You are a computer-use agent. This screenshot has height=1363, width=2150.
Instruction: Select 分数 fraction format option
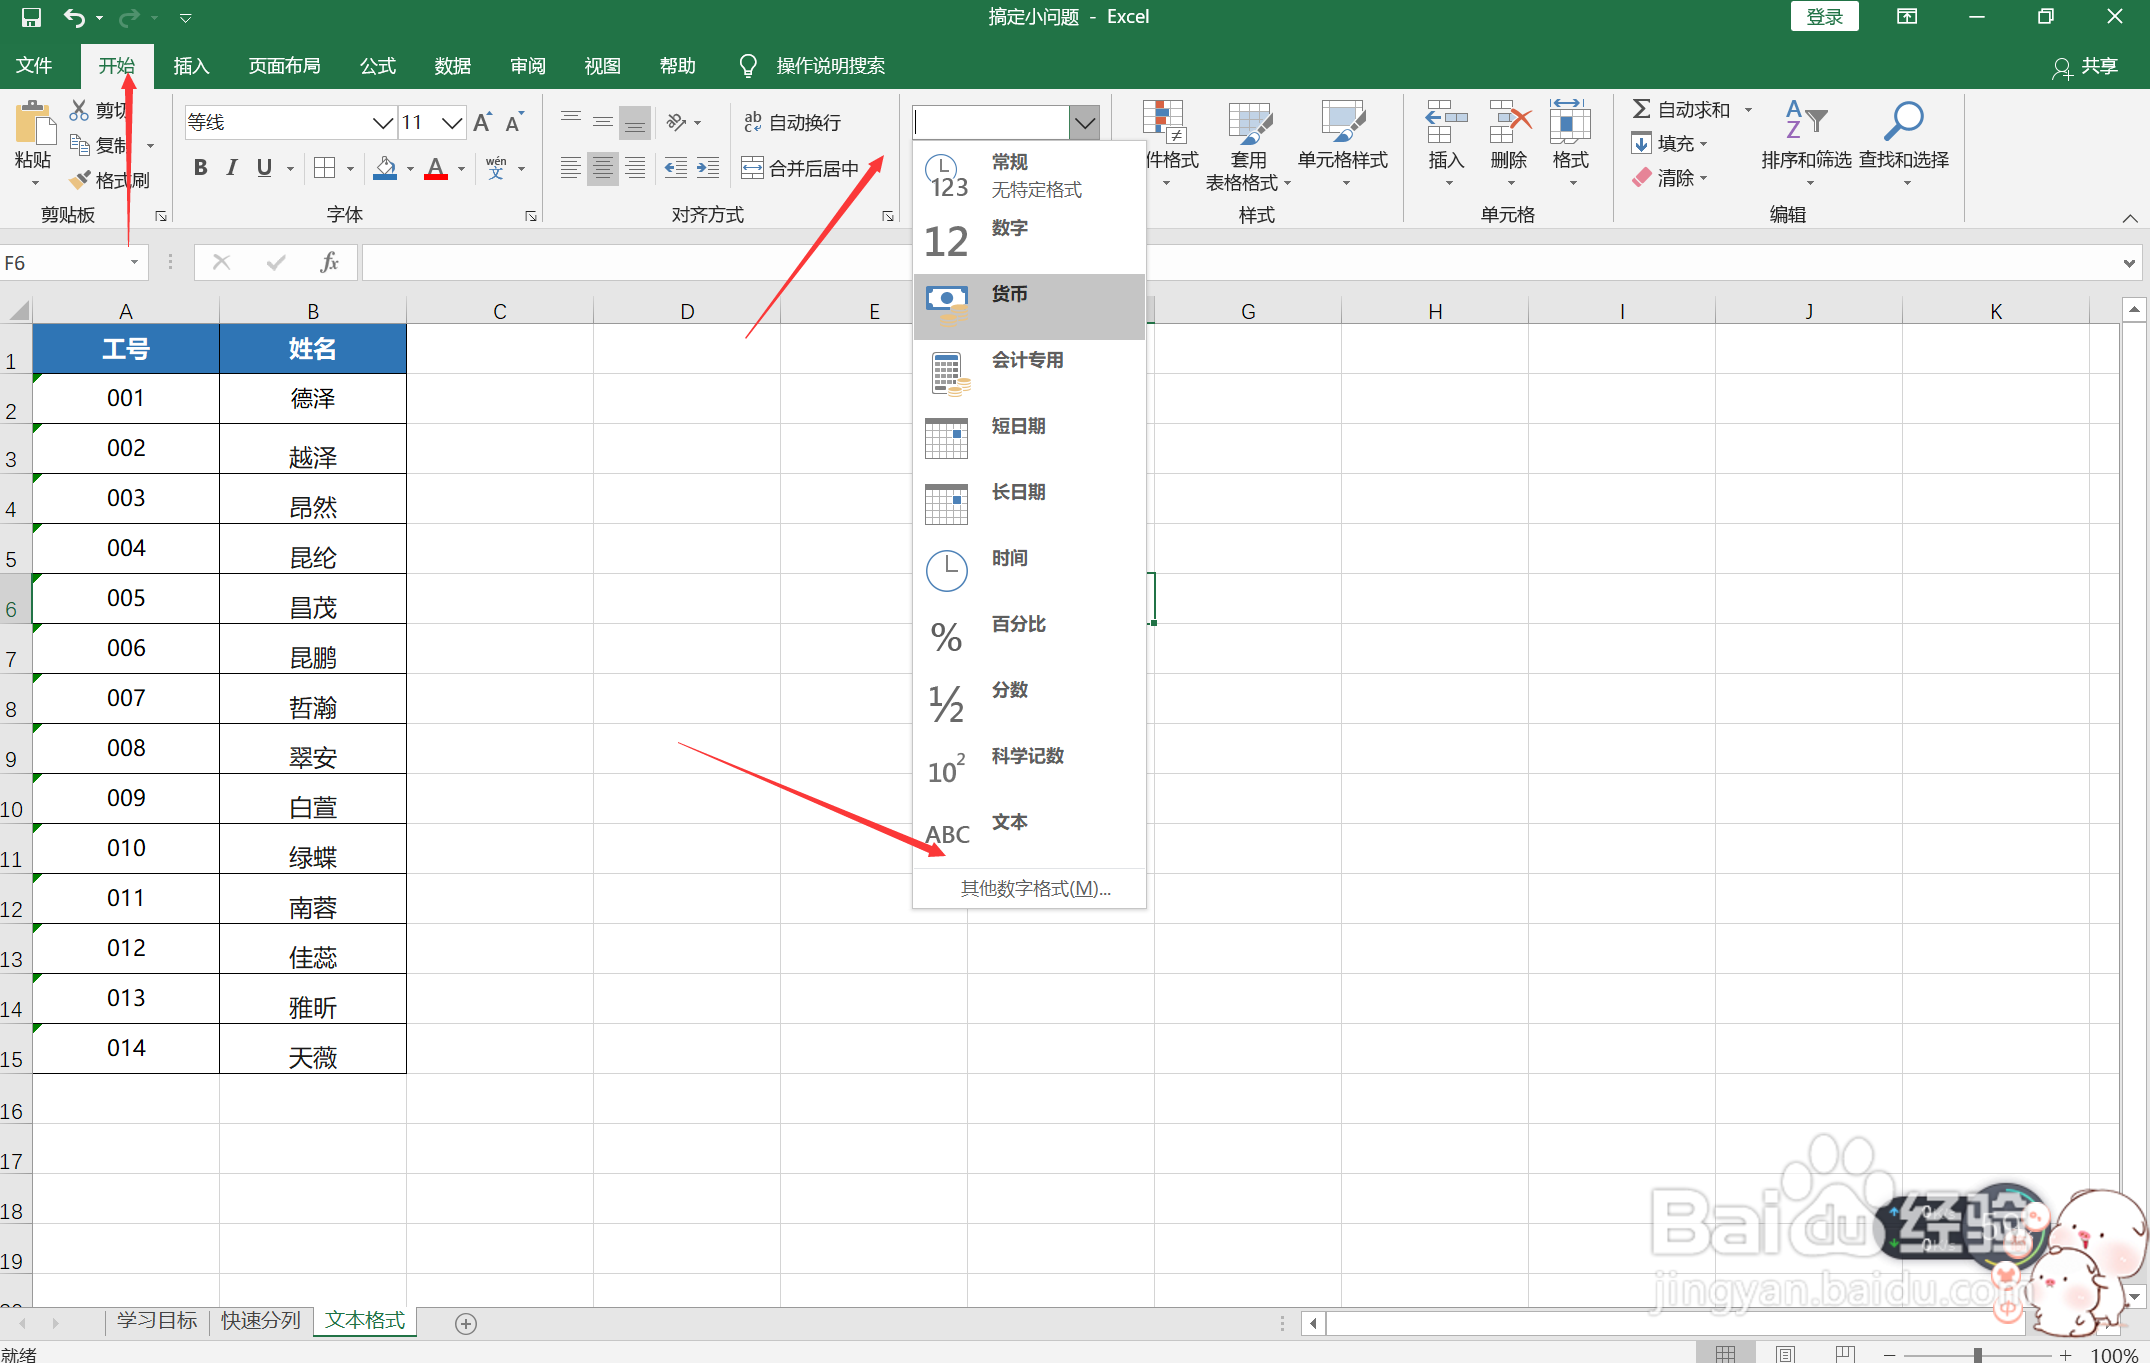click(x=1029, y=703)
